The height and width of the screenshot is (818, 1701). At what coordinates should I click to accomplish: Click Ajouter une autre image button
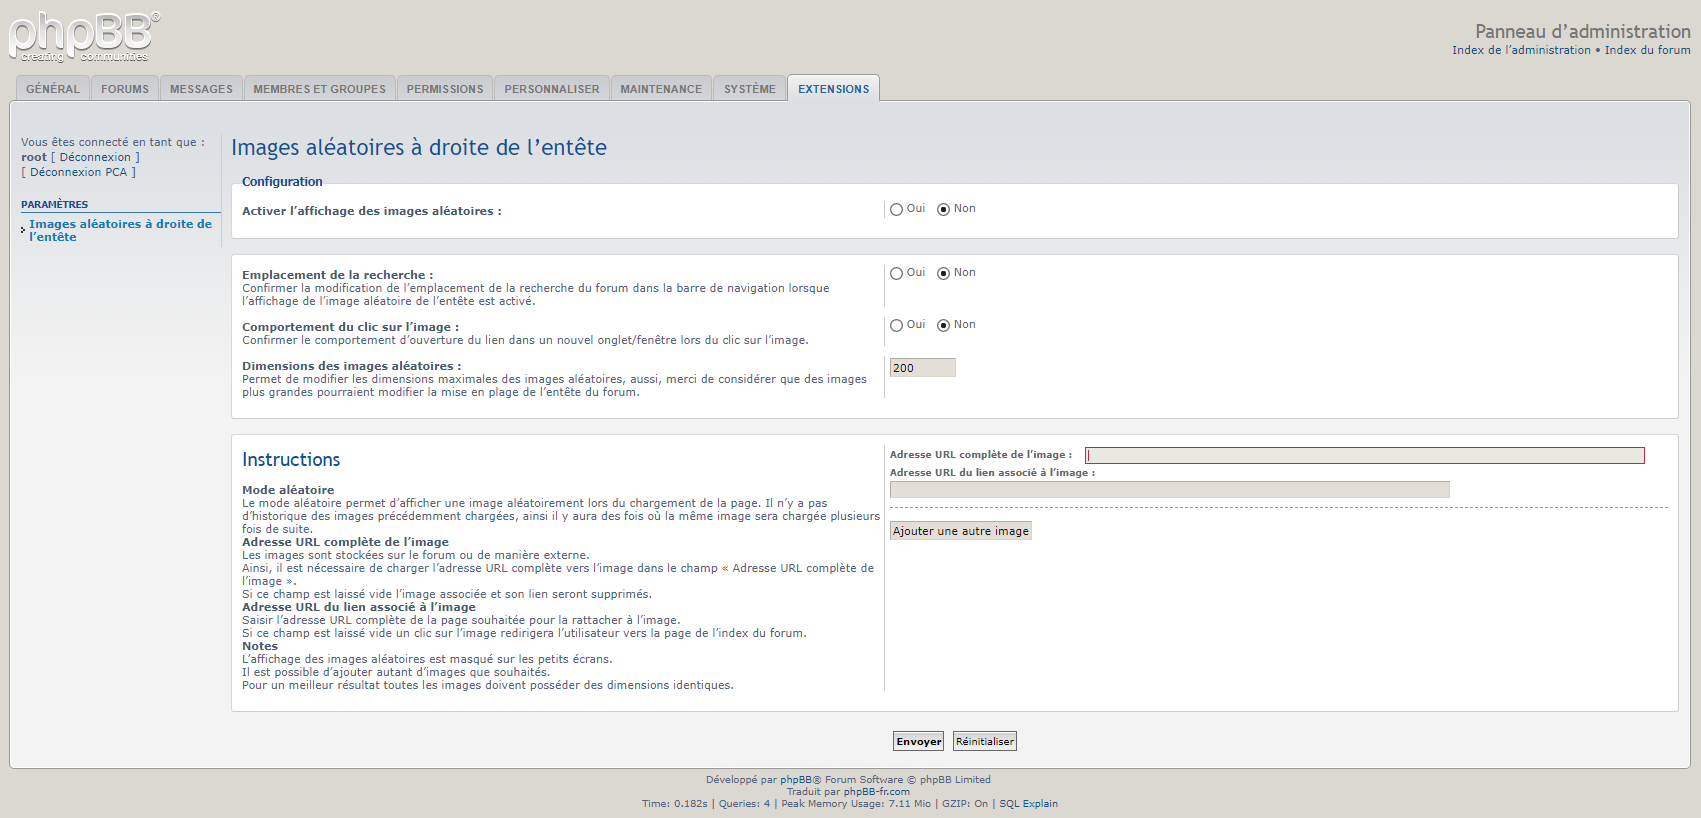coord(960,531)
